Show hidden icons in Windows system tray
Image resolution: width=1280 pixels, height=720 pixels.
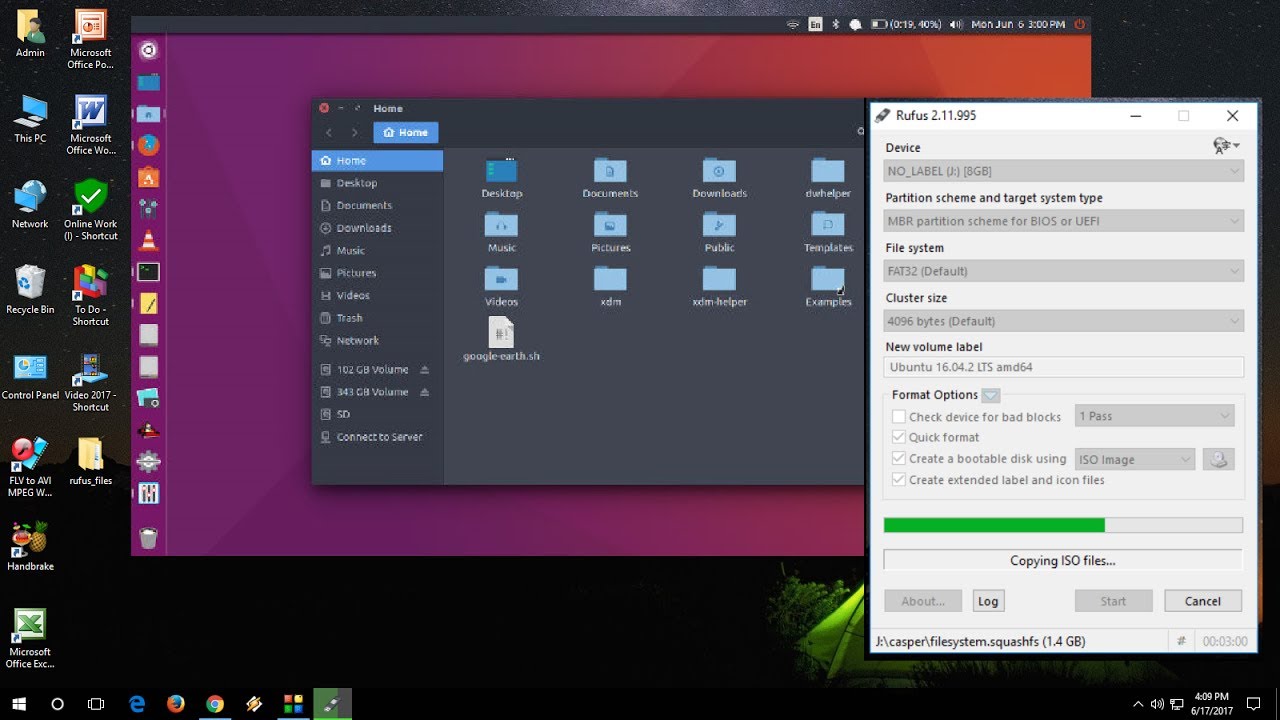click(1137, 704)
